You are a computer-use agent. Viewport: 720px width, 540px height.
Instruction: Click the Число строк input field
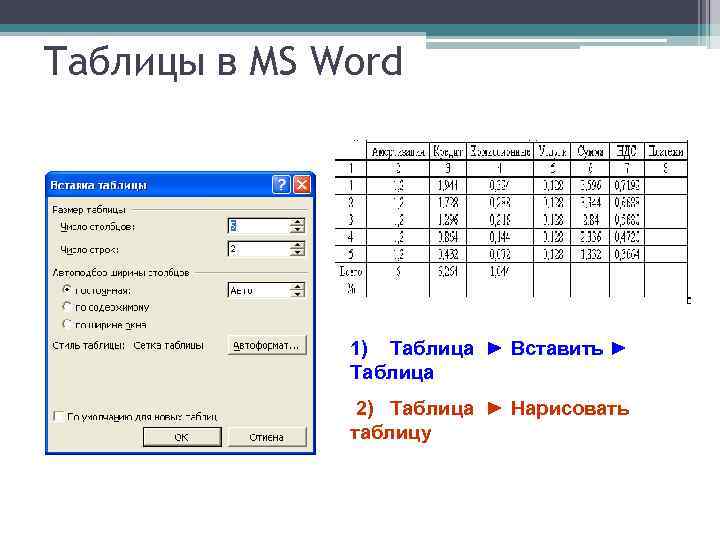tap(259, 249)
